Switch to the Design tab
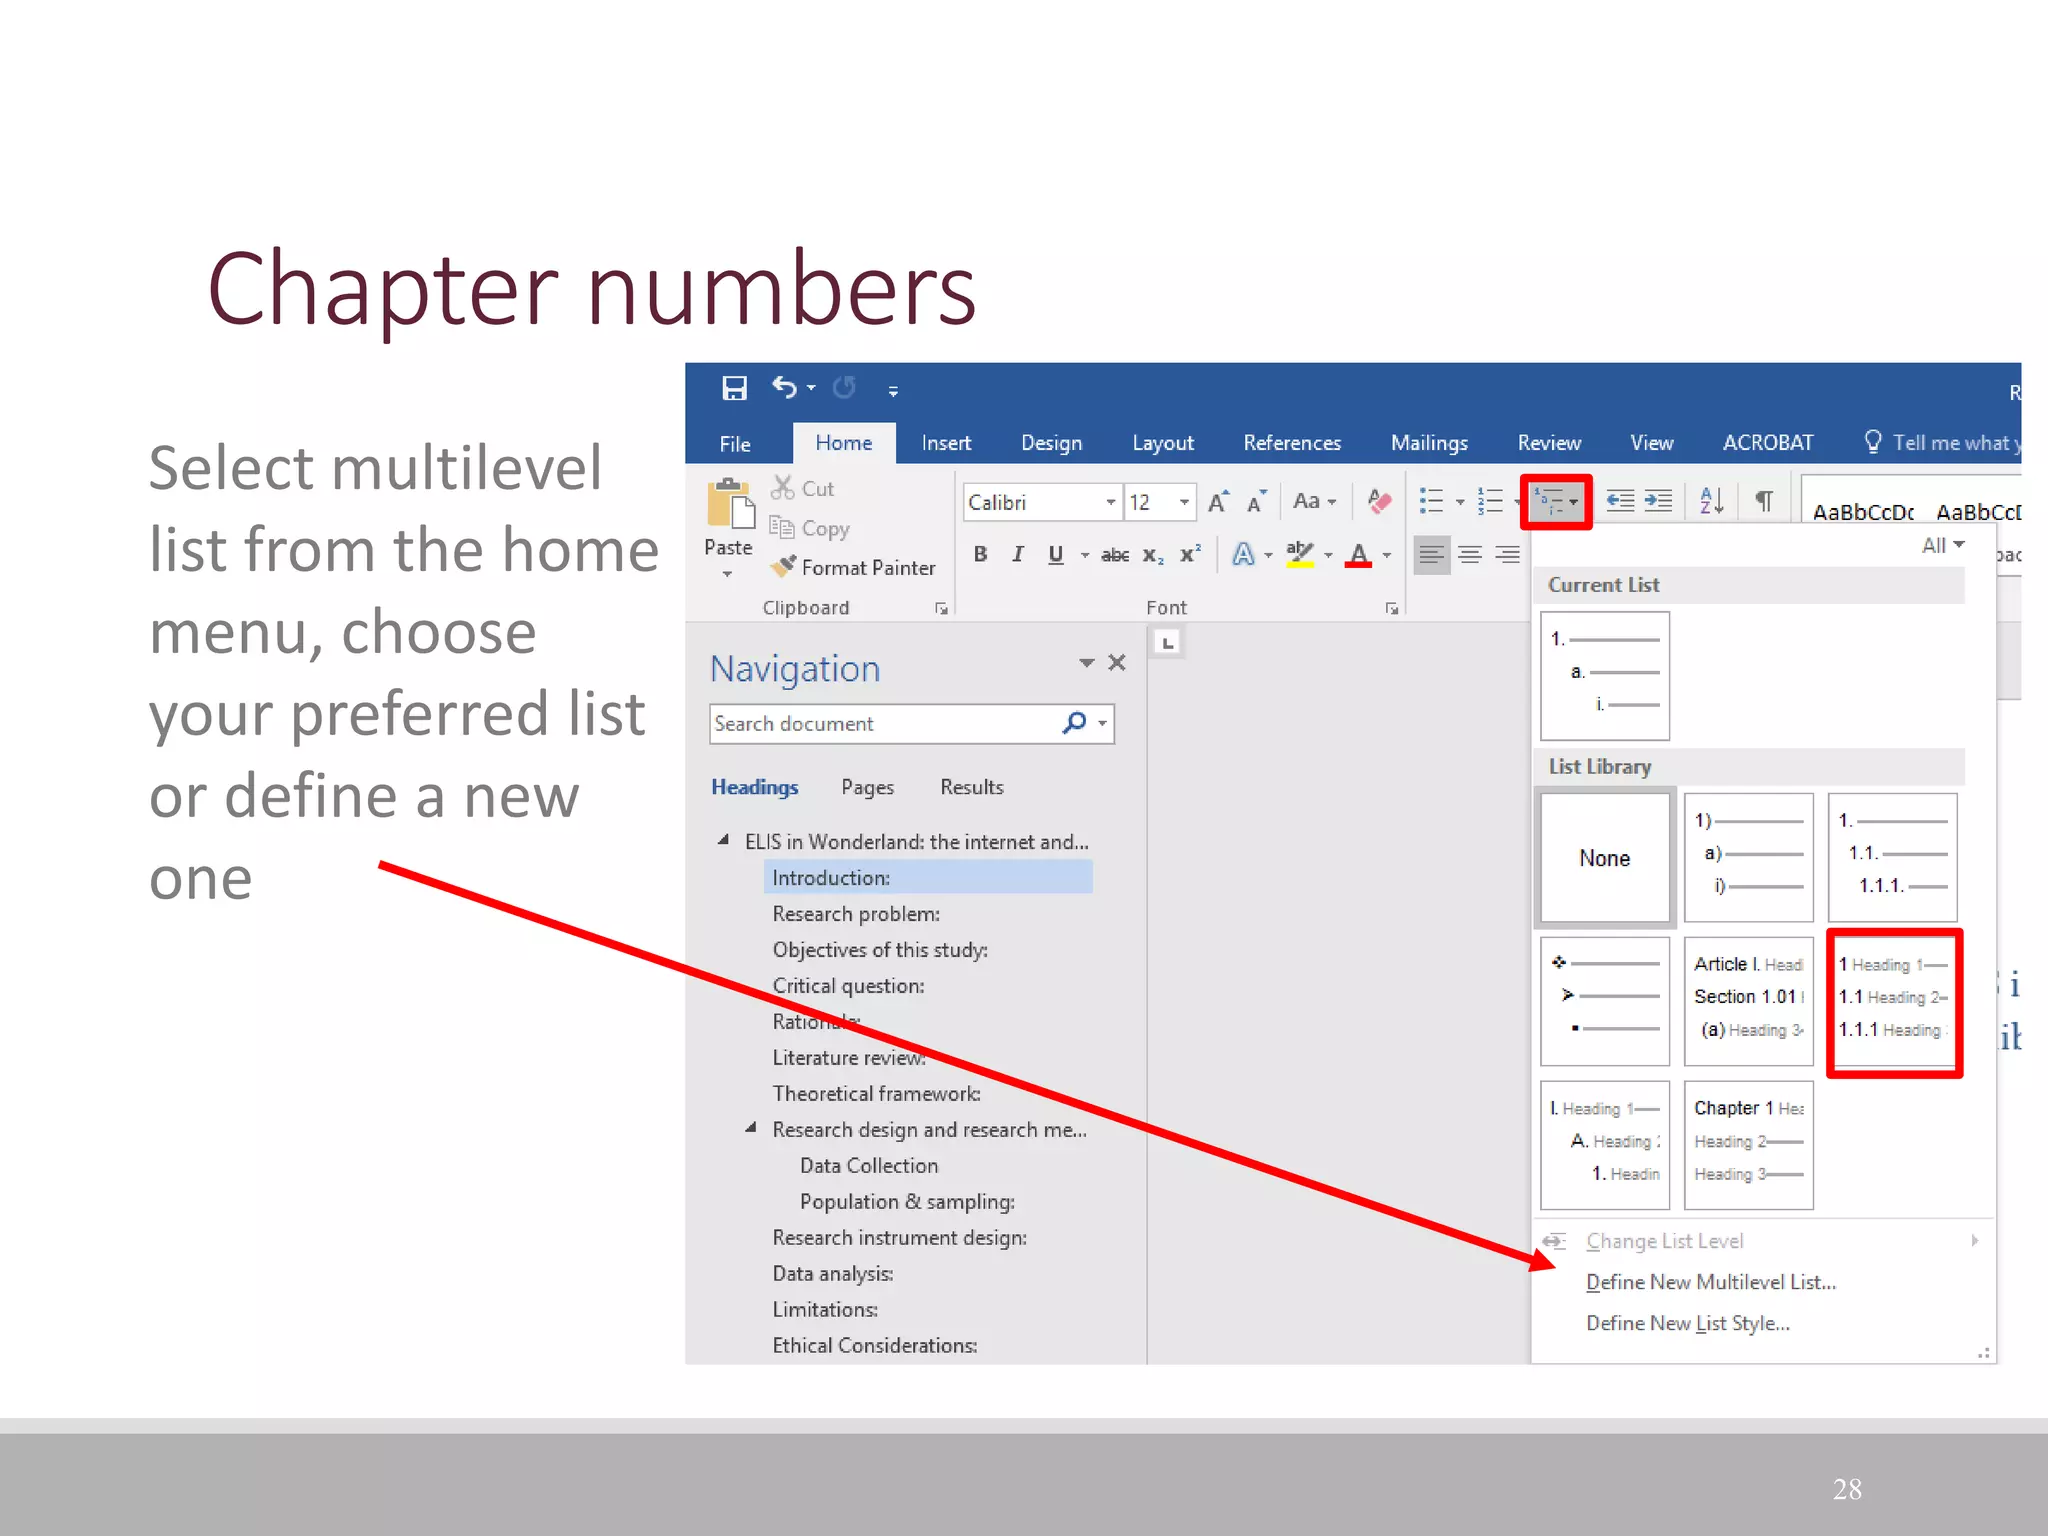 [x=1051, y=443]
